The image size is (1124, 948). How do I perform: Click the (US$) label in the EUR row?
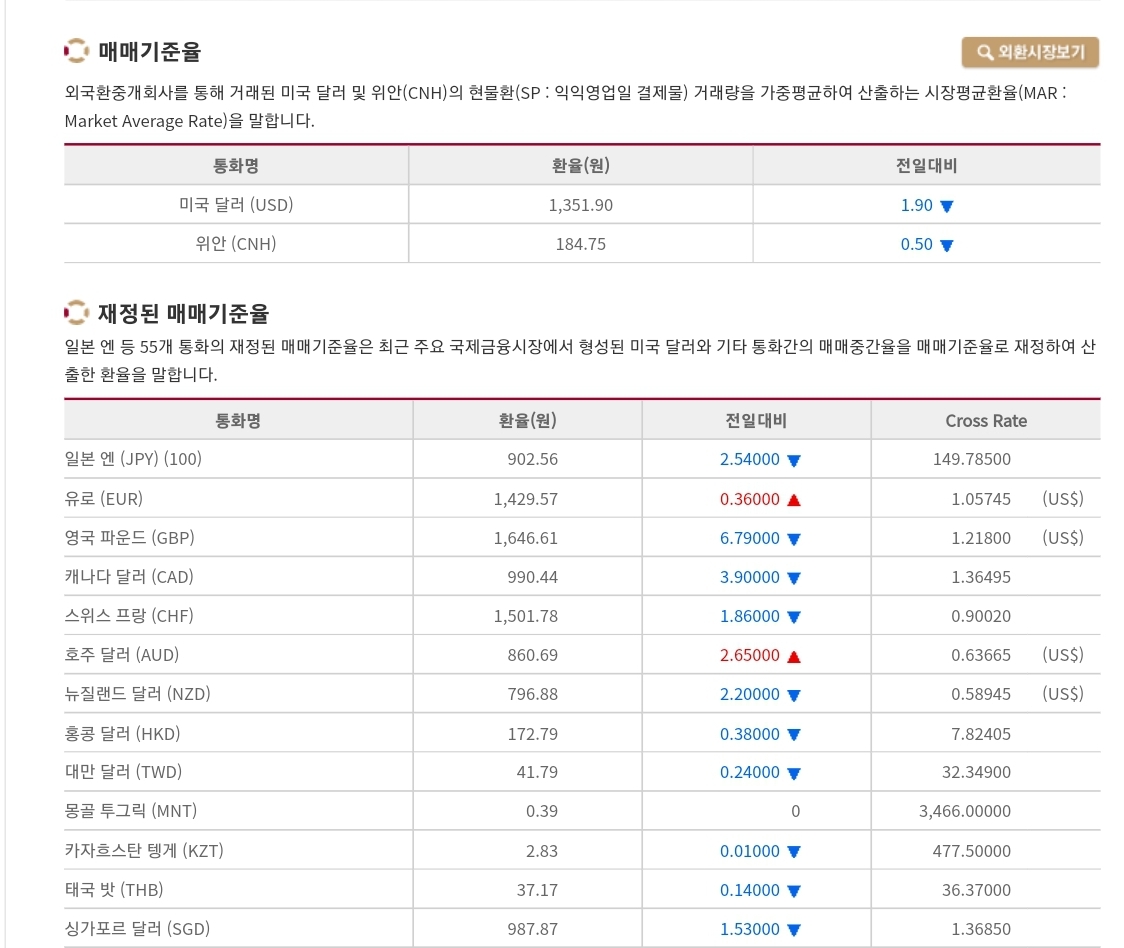(x=1062, y=498)
